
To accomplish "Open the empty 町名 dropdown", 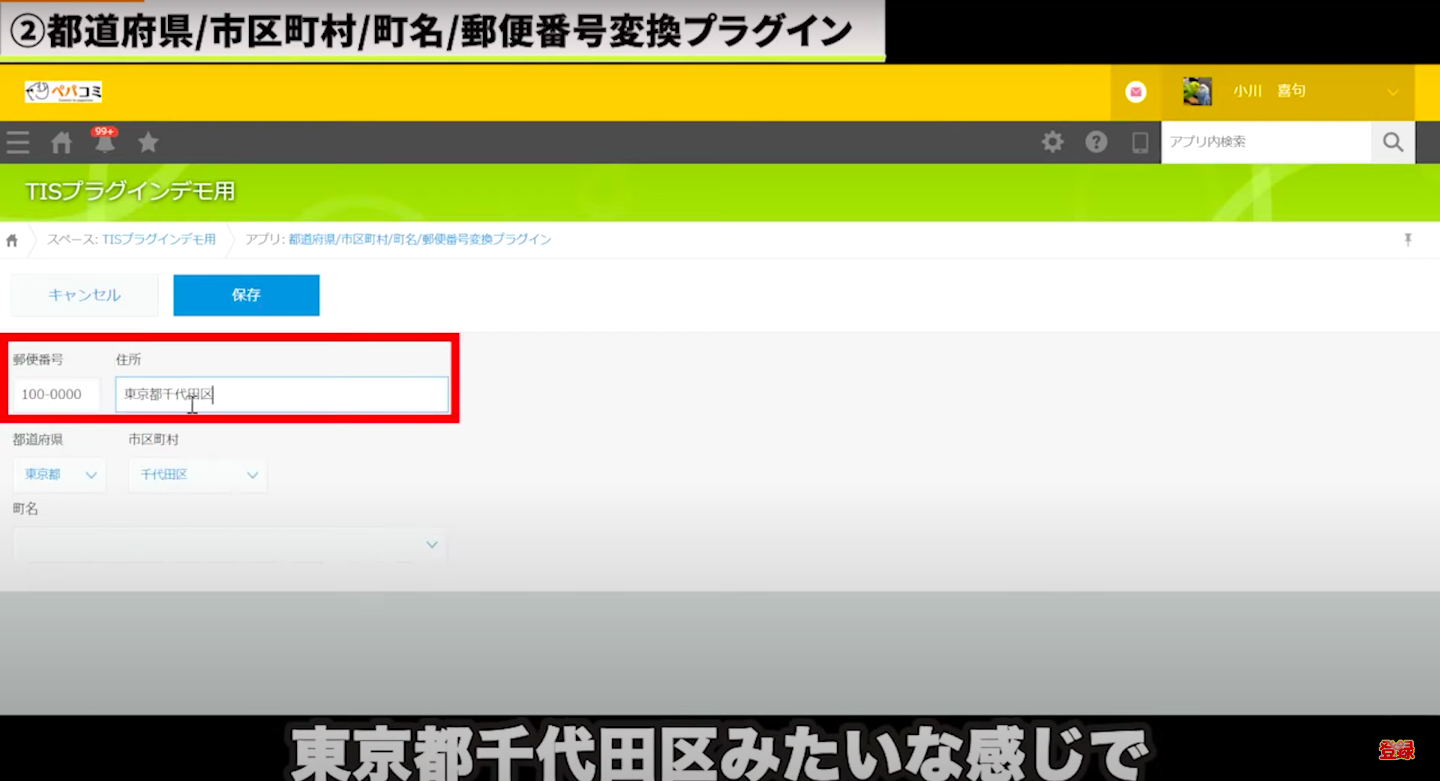I will (229, 545).
